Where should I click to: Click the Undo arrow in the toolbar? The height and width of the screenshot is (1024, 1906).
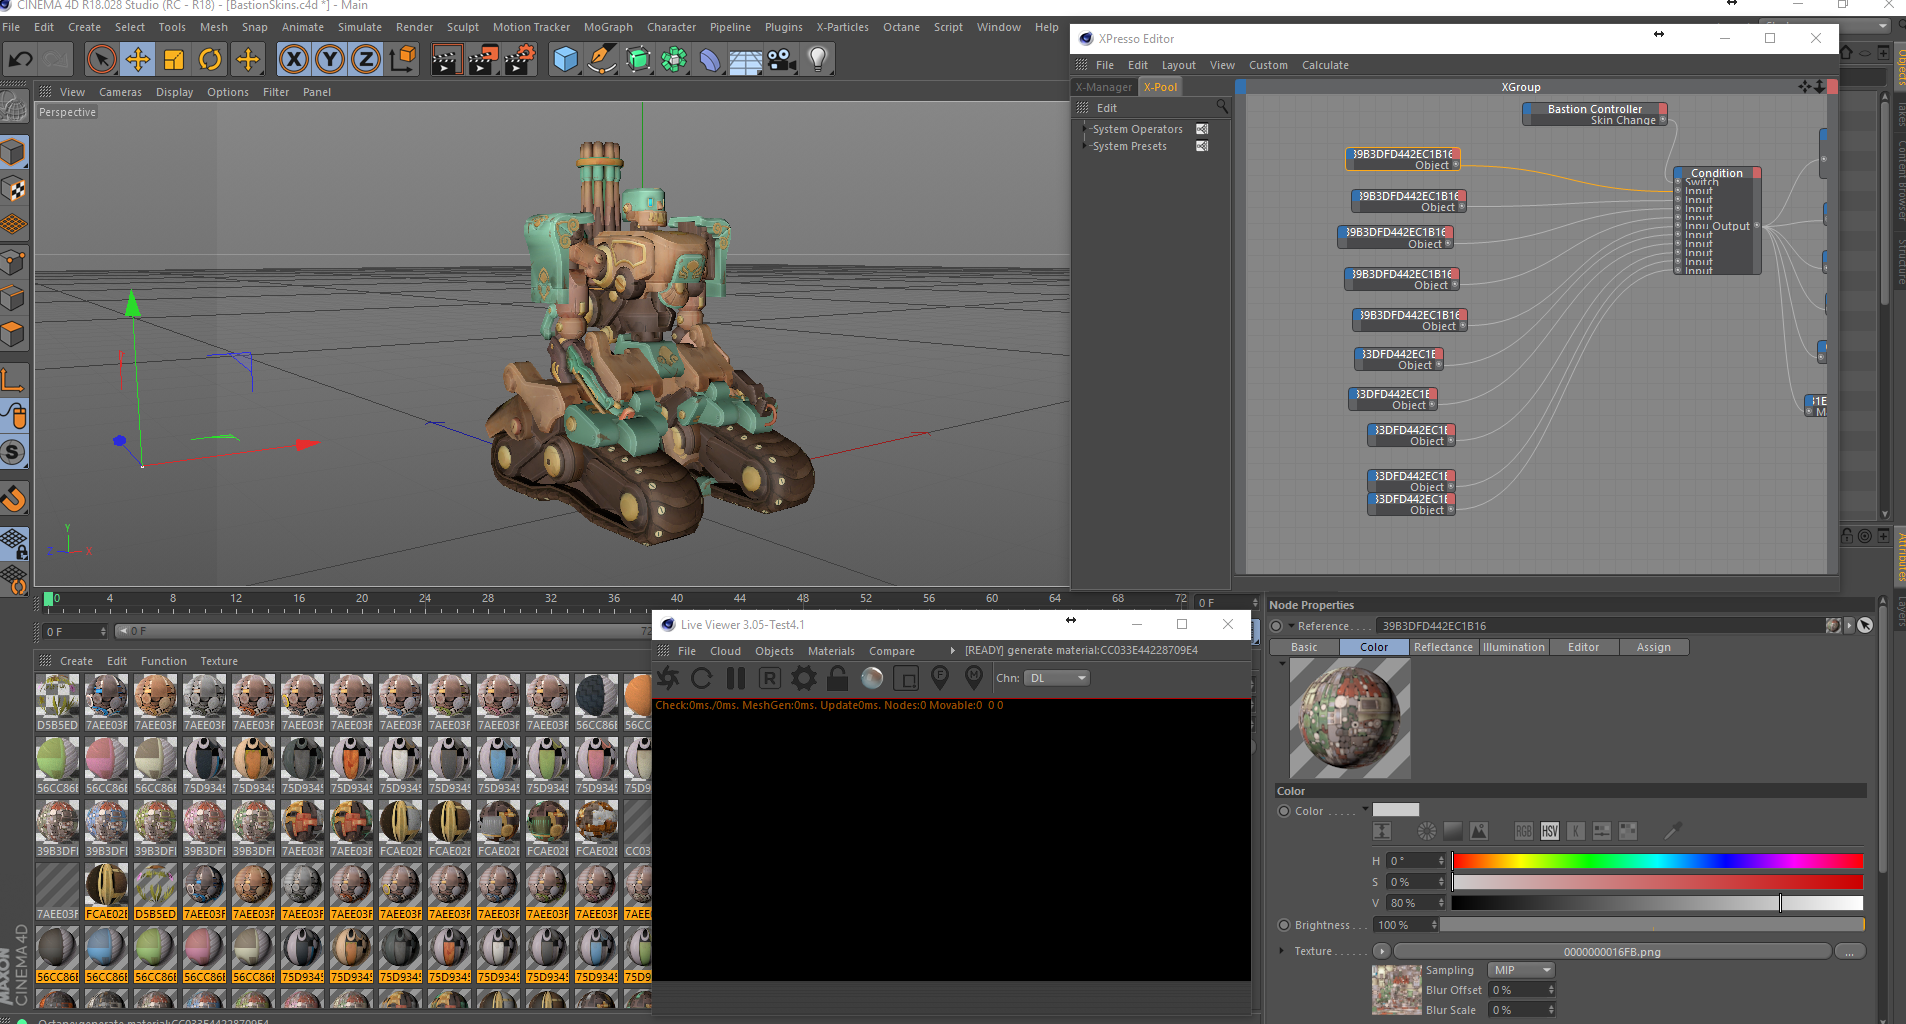click(x=20, y=59)
